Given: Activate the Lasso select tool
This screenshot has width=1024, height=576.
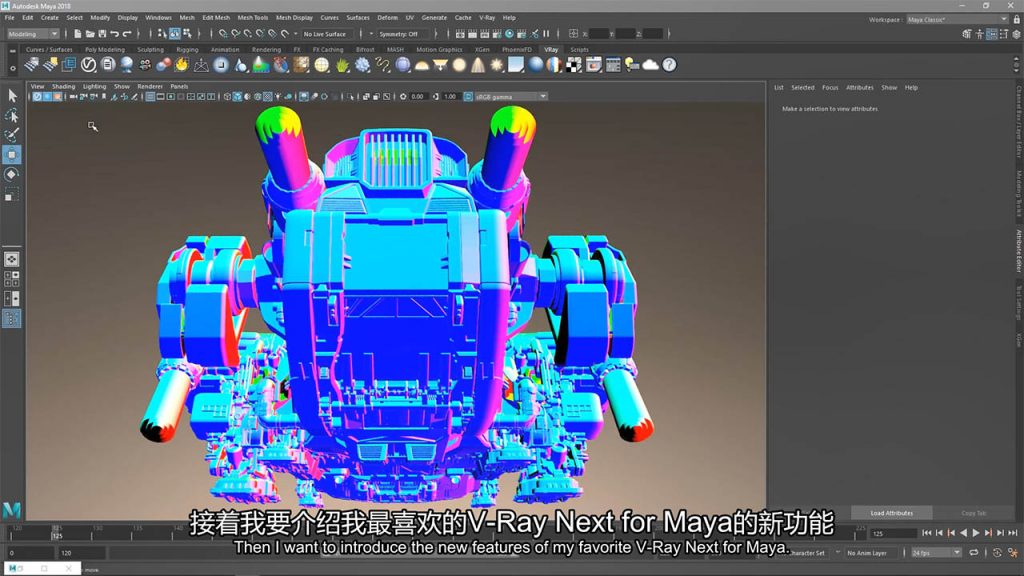Looking at the screenshot, I should (x=12, y=116).
